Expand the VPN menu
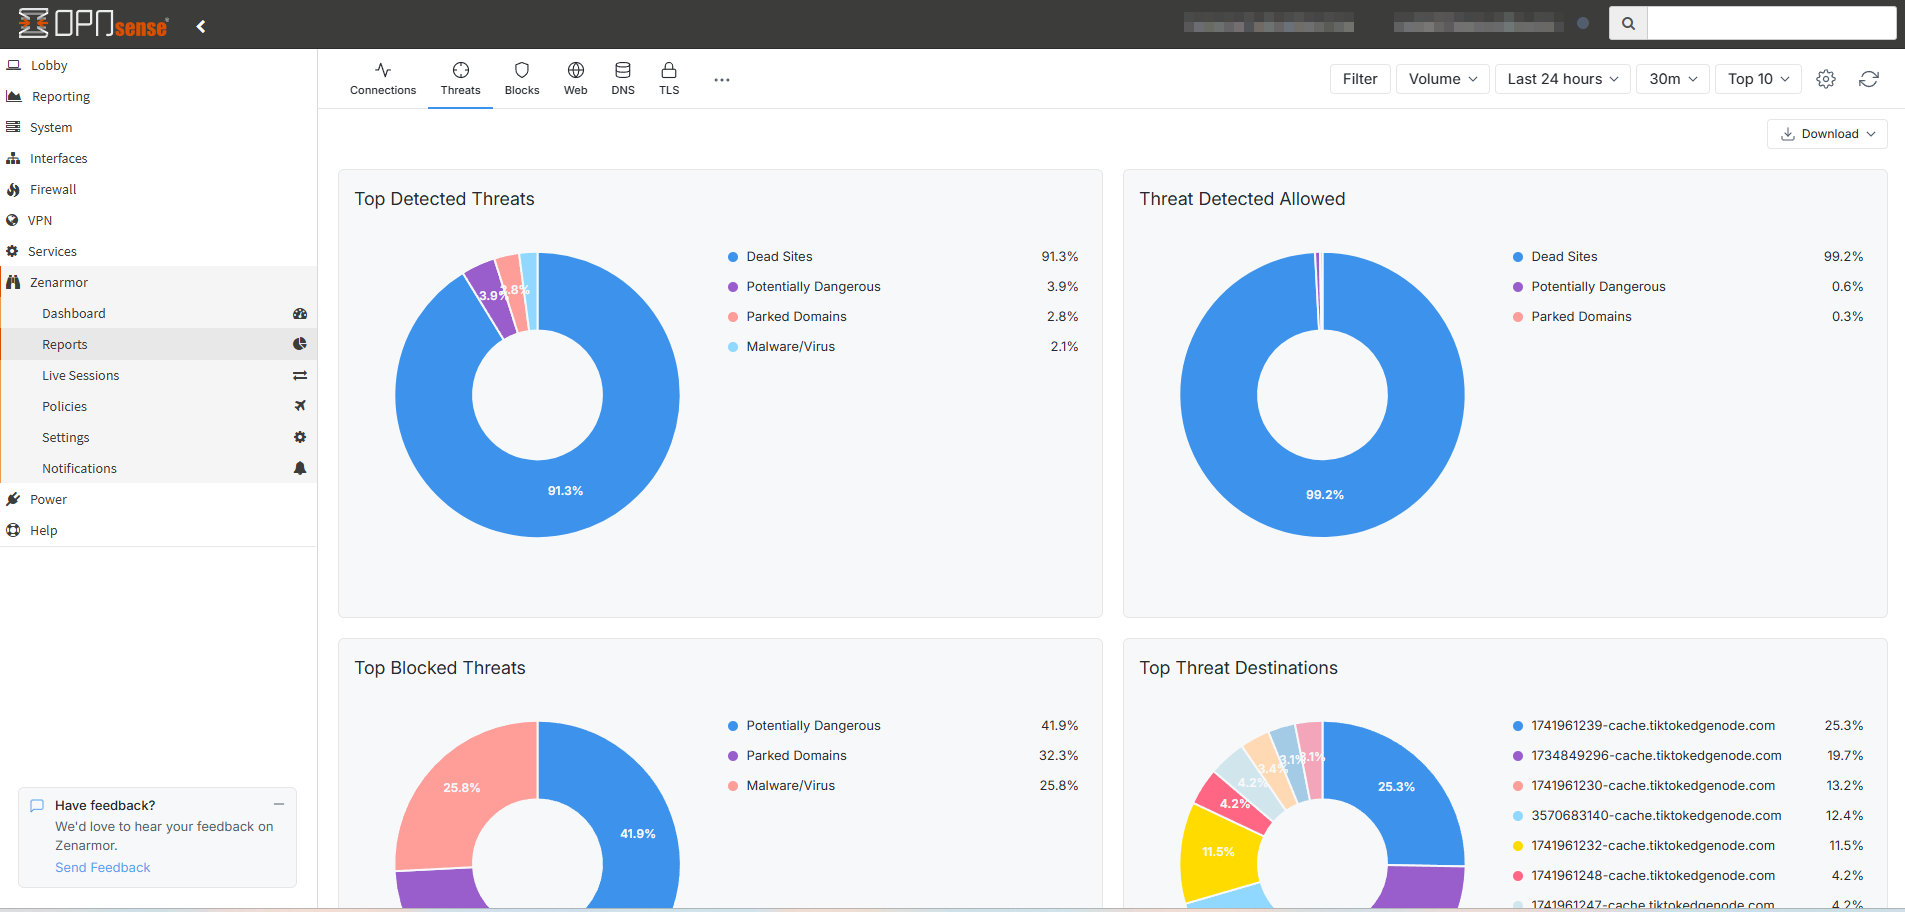Screen dimensions: 1905x912 point(158,220)
